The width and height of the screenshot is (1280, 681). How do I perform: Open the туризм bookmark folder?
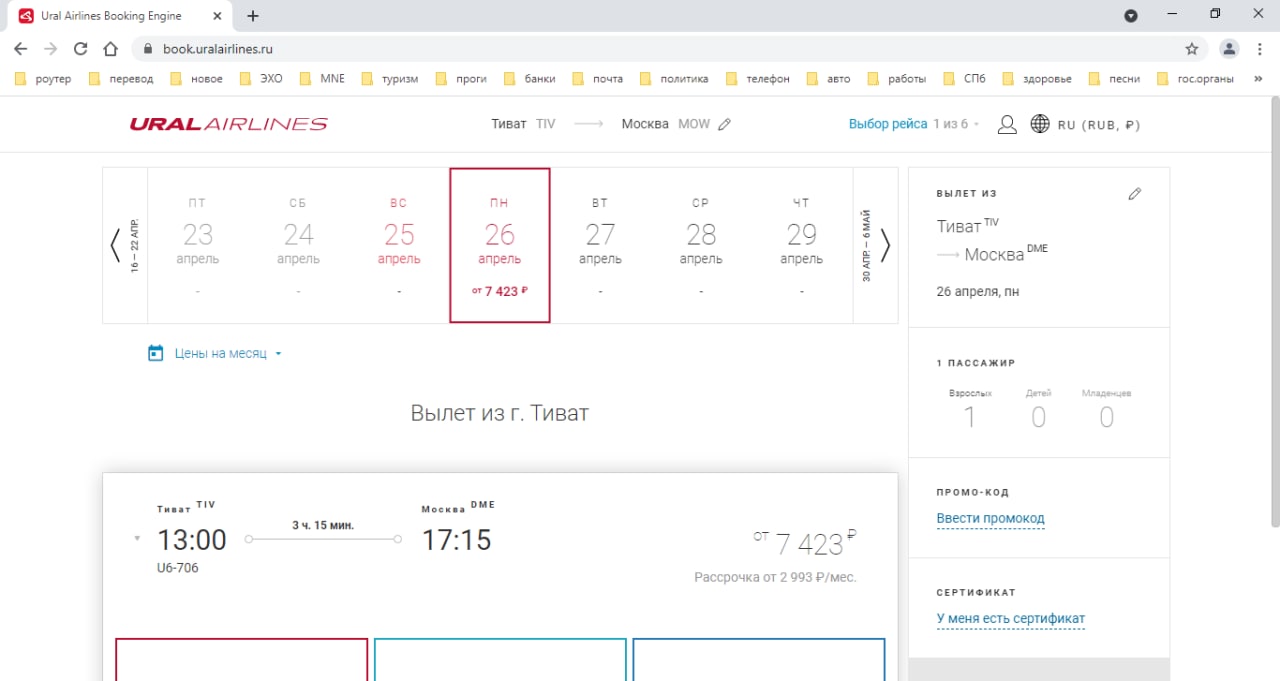(389, 79)
